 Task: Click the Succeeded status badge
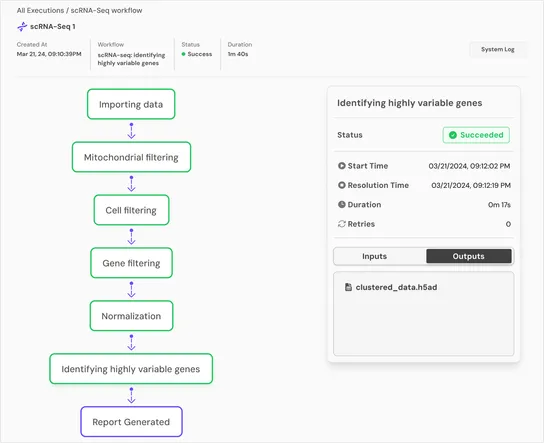pos(476,135)
